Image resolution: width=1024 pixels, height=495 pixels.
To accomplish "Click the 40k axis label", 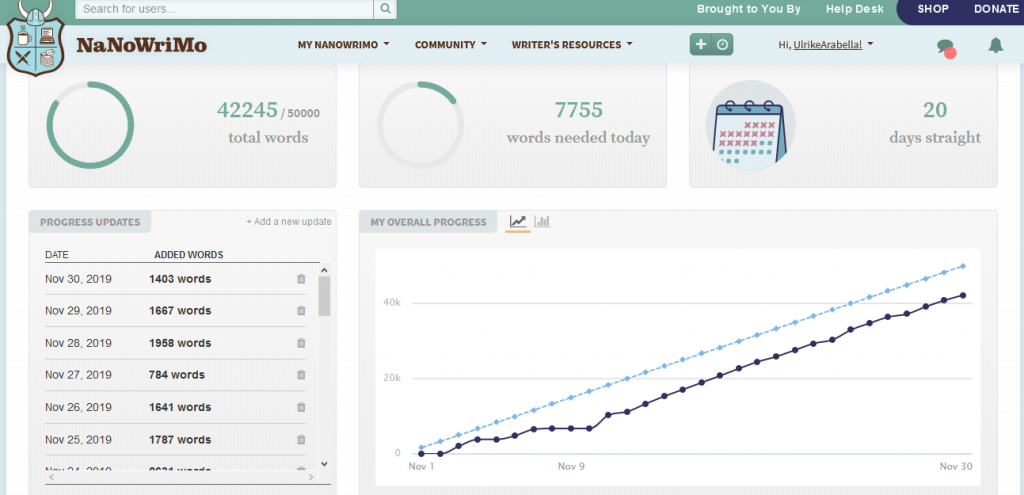I will point(391,303).
